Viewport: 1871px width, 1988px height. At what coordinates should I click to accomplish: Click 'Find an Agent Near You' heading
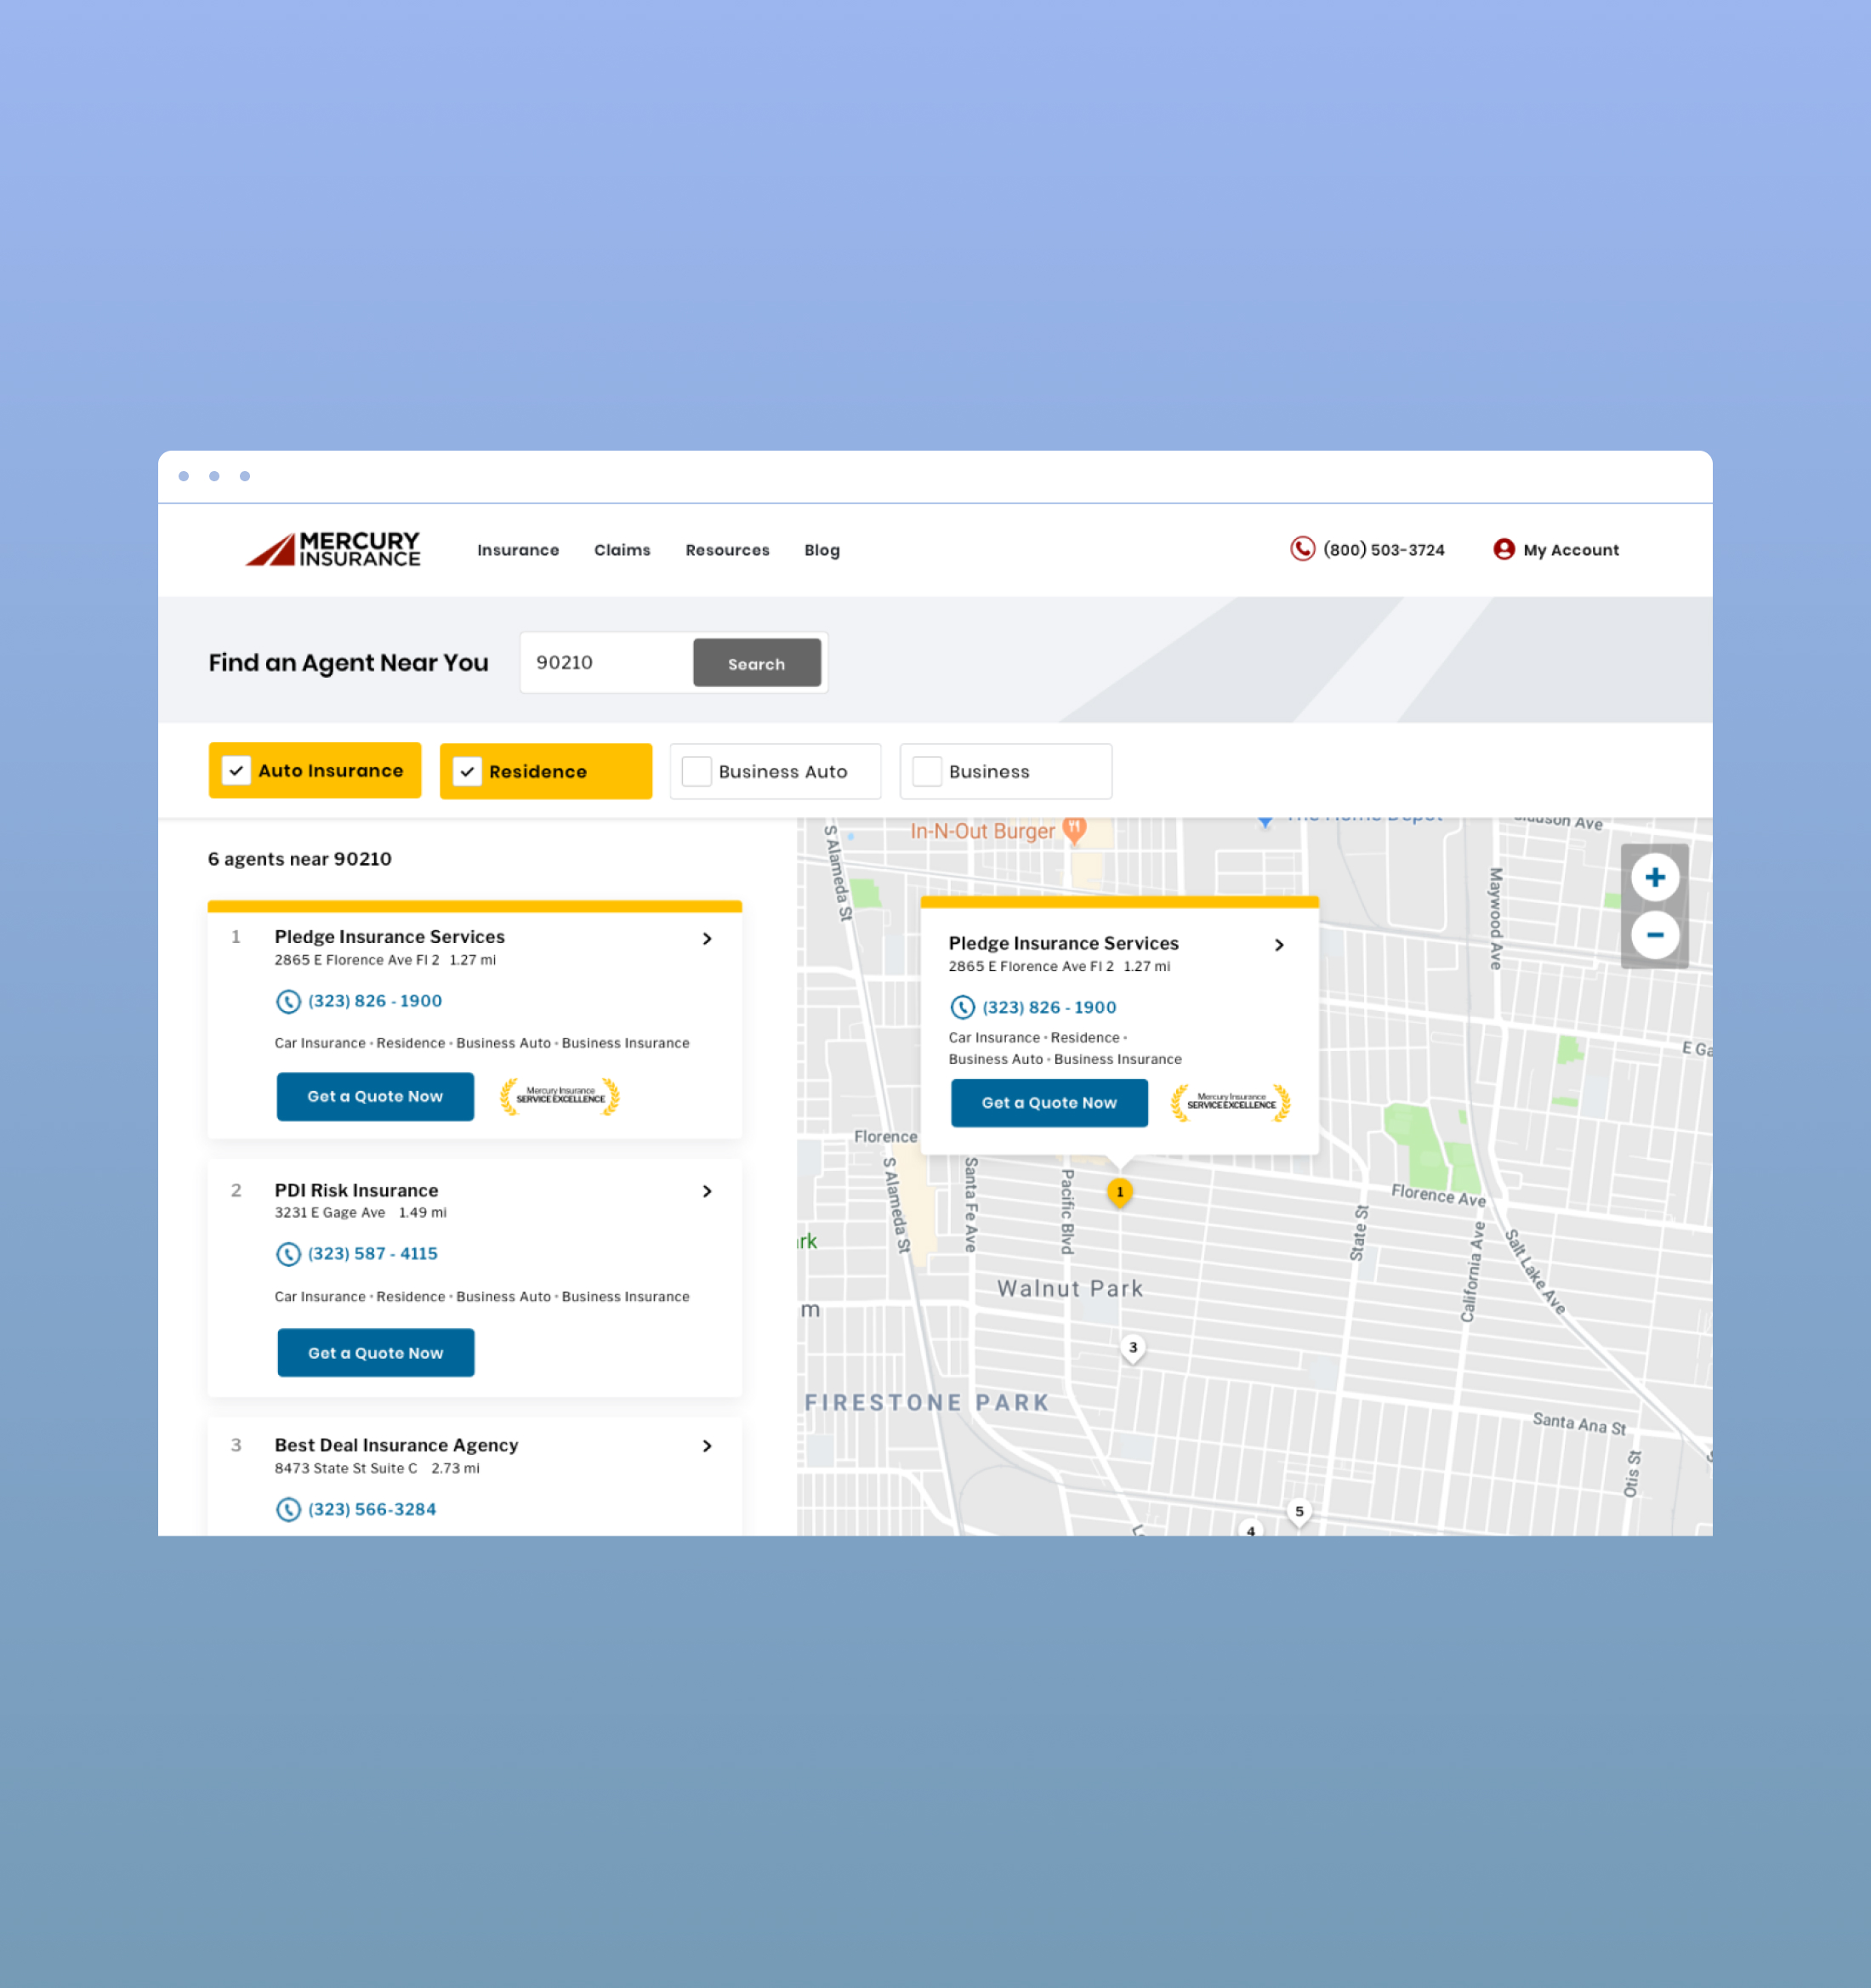(348, 663)
